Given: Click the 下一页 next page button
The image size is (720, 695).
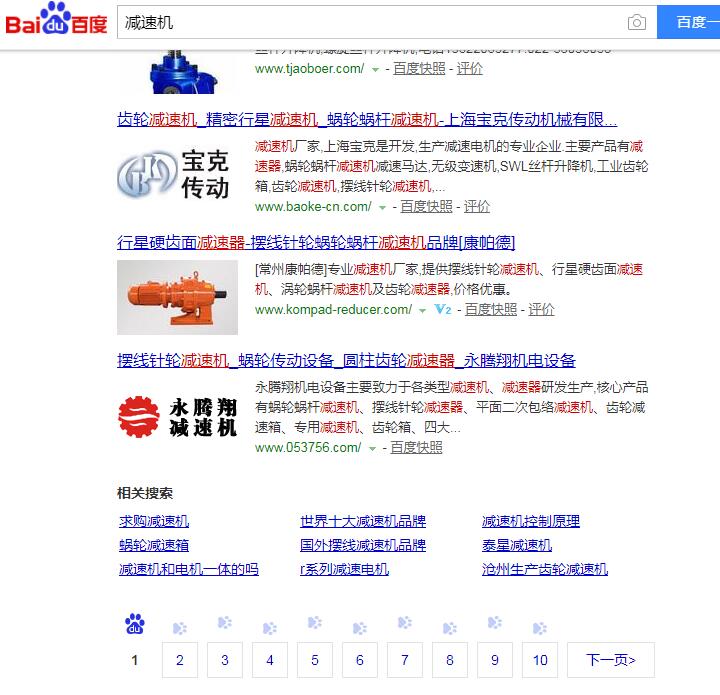Looking at the screenshot, I should pos(610,660).
